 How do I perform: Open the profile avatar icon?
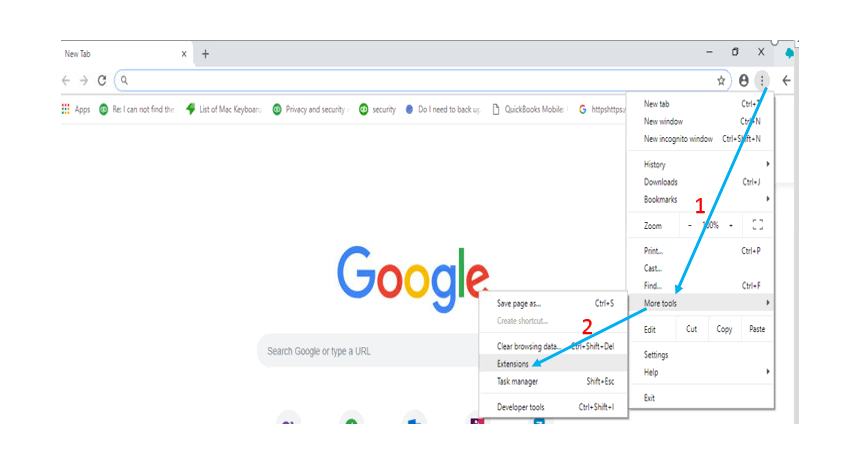(x=744, y=81)
